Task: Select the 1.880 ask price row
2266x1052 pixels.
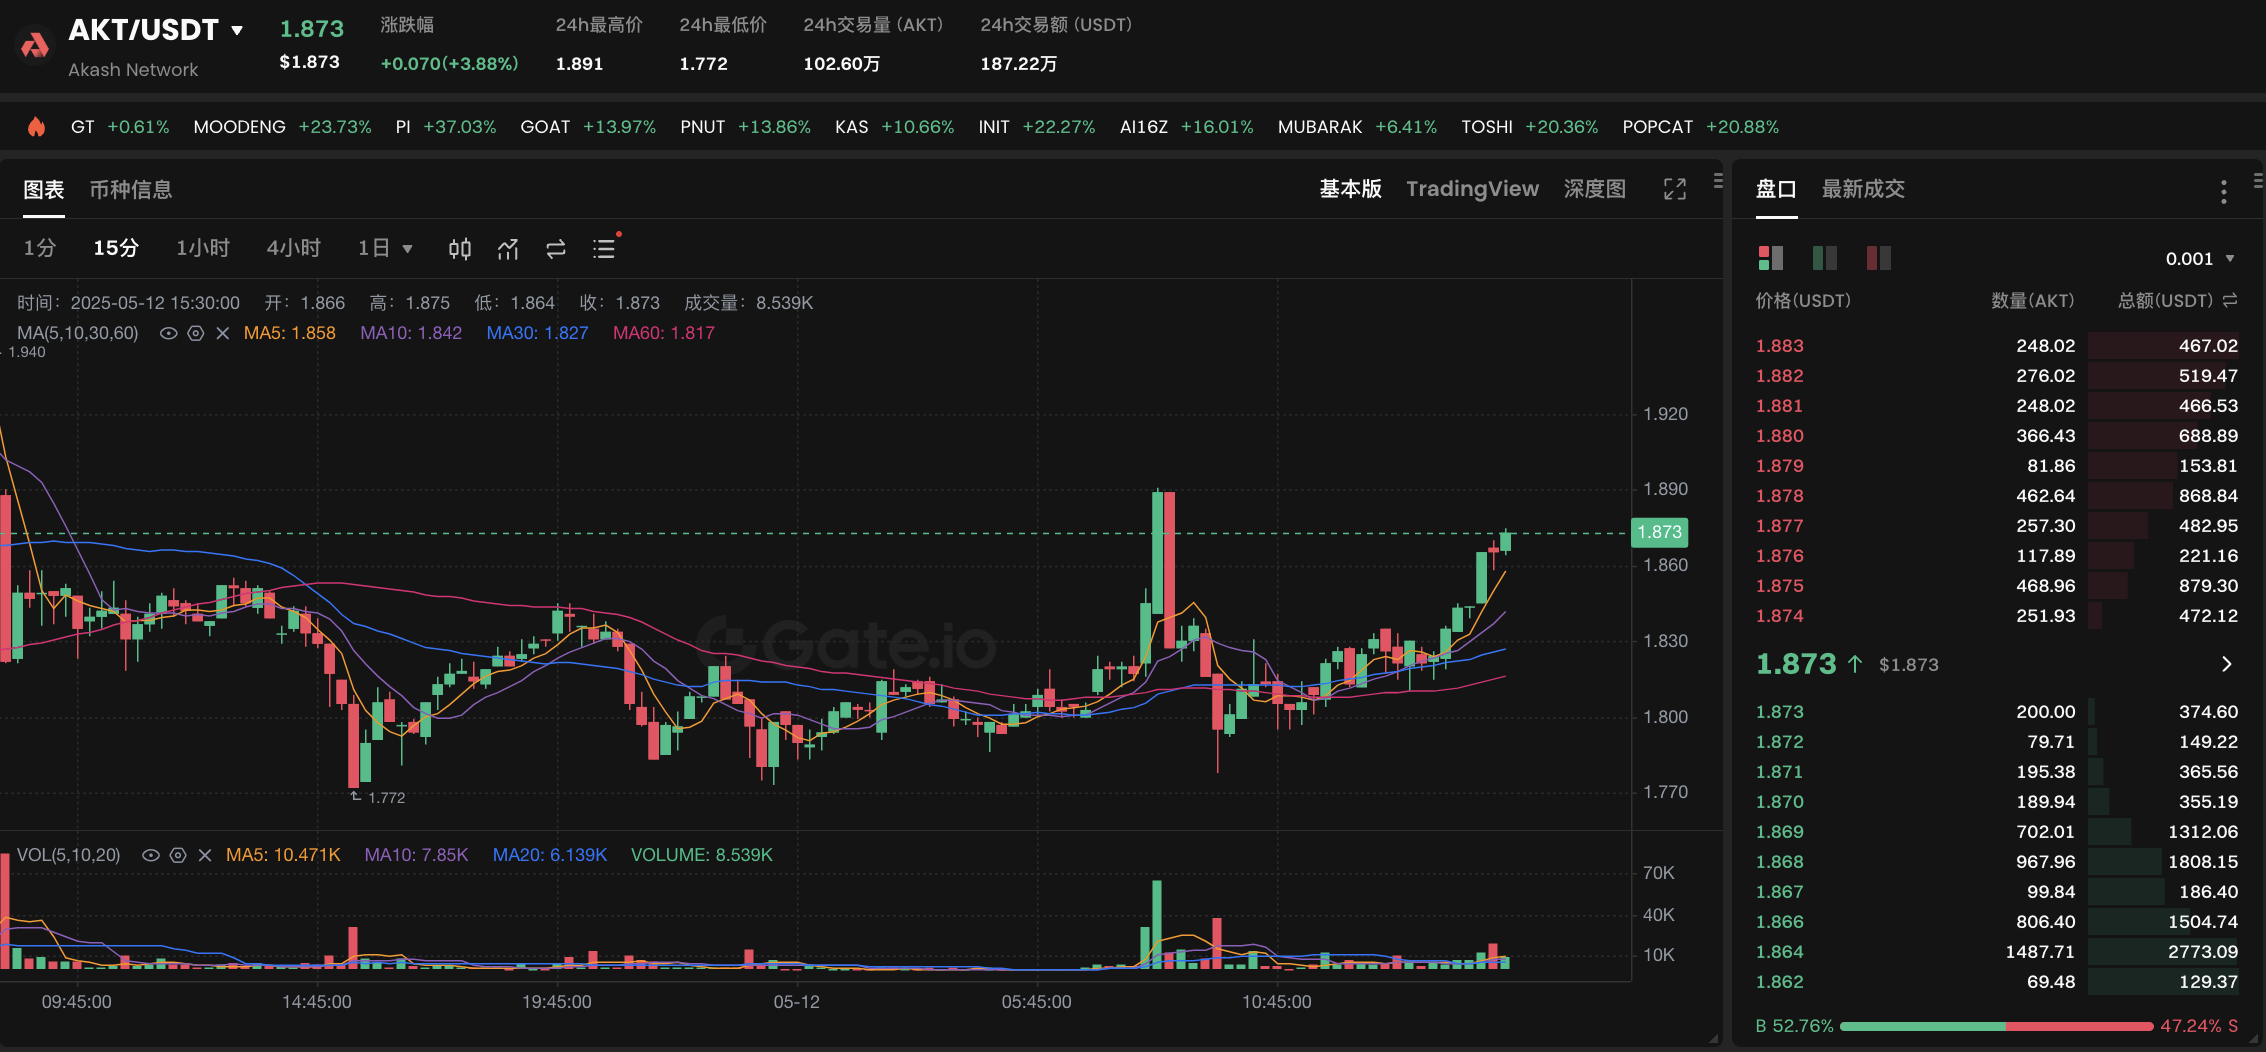Action: click(1997, 436)
